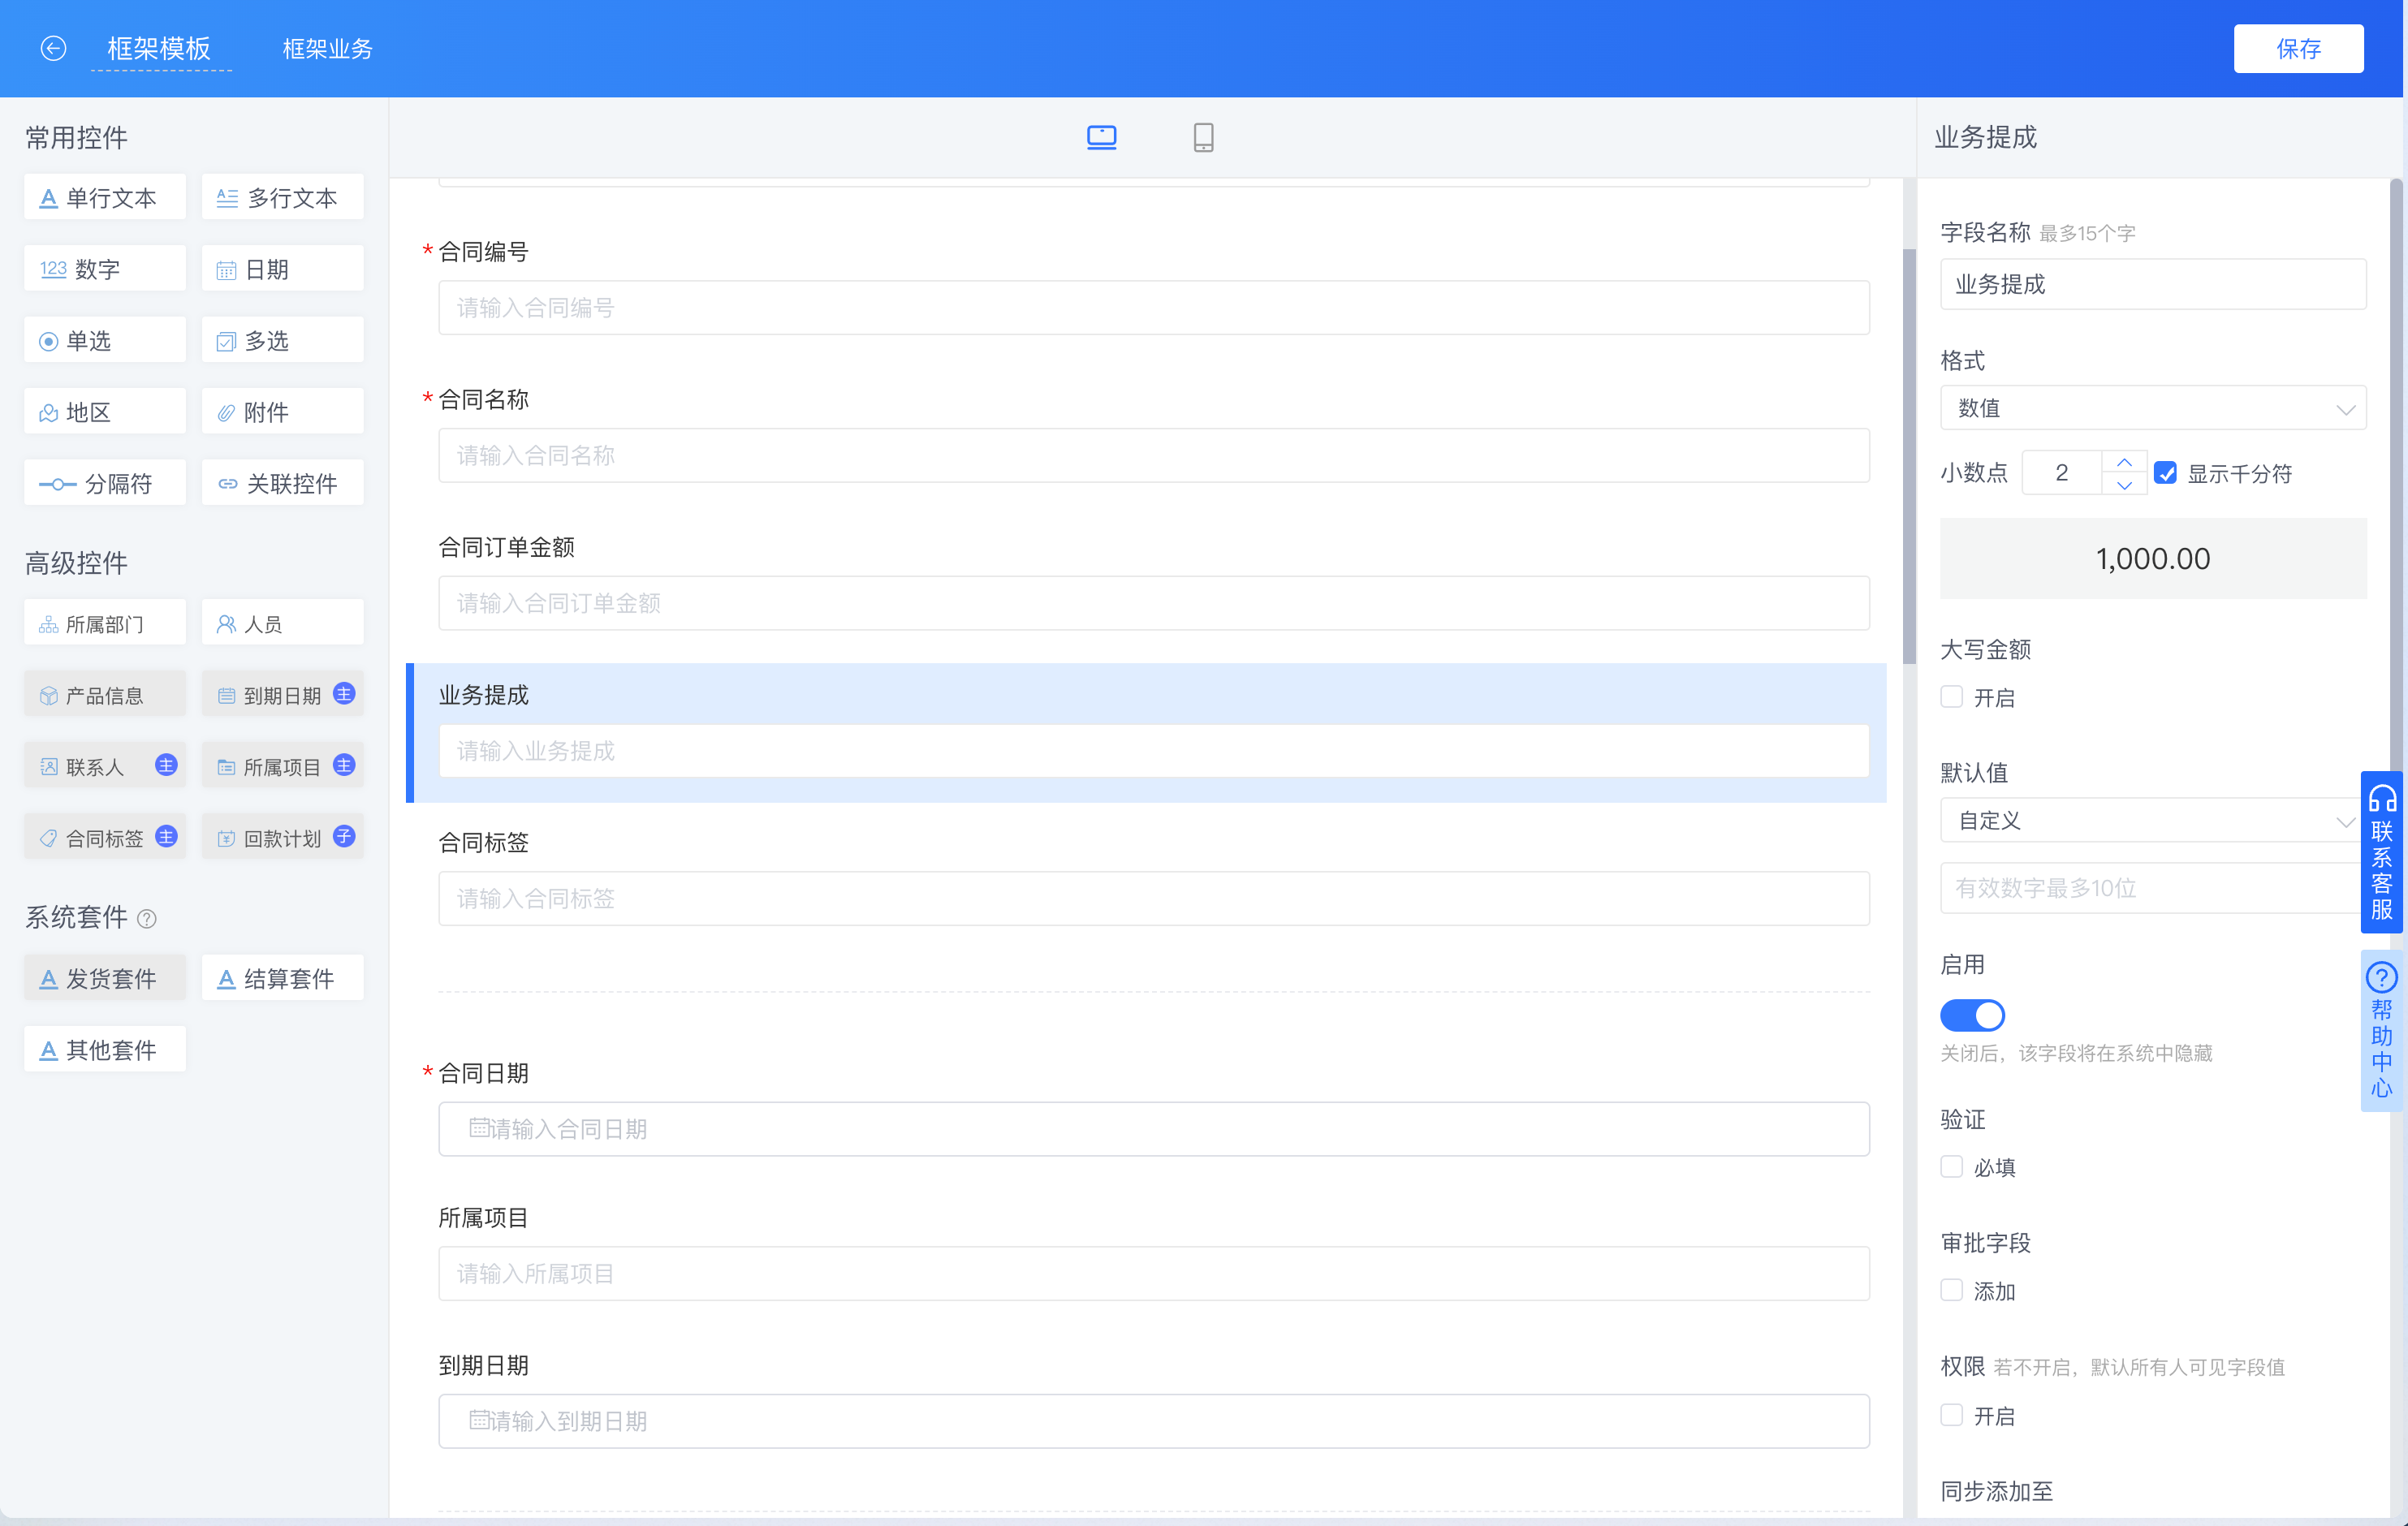
Task: Click the 合同标签 form input field
Action: (1154, 899)
